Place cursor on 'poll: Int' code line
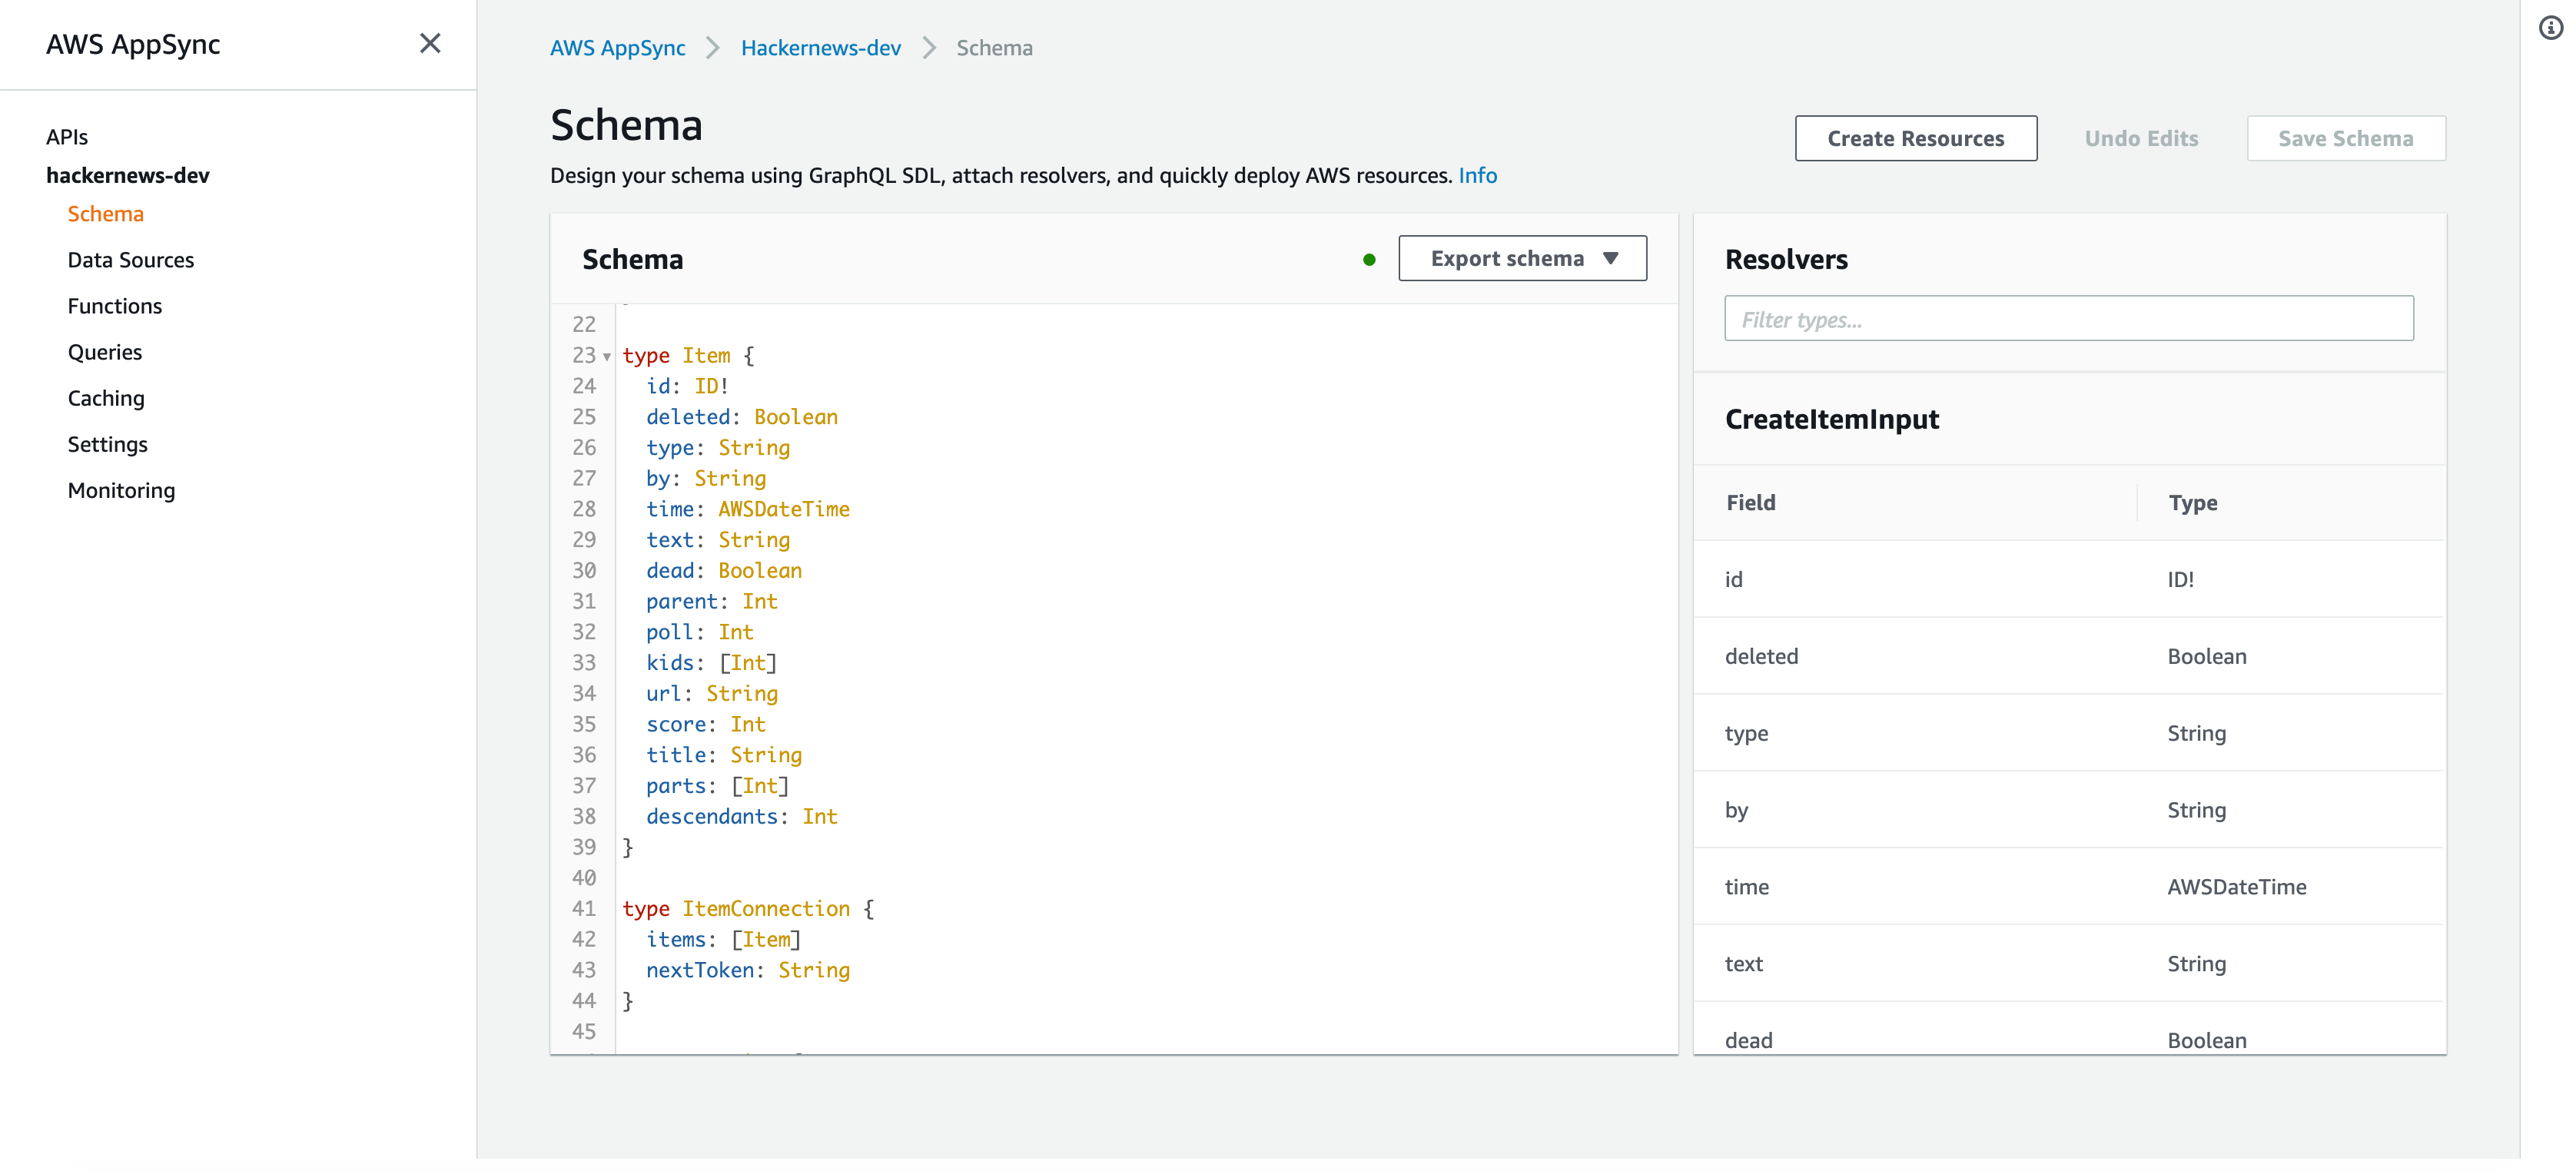 (x=700, y=632)
